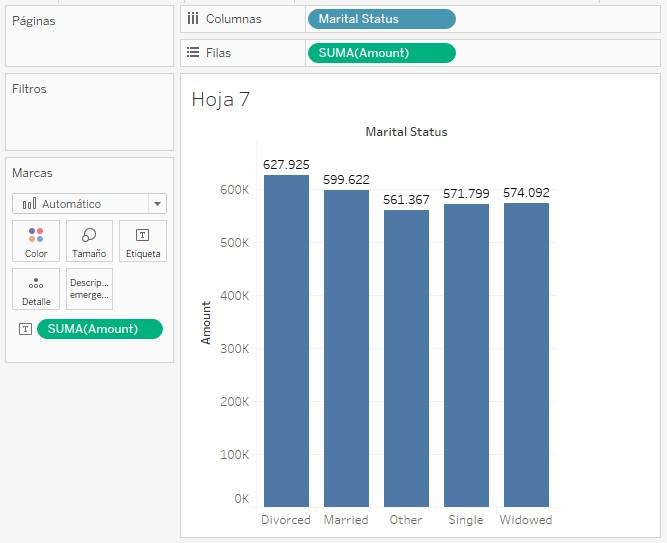Click the Marital Status chart header
This screenshot has width=667, height=543.
coord(406,132)
